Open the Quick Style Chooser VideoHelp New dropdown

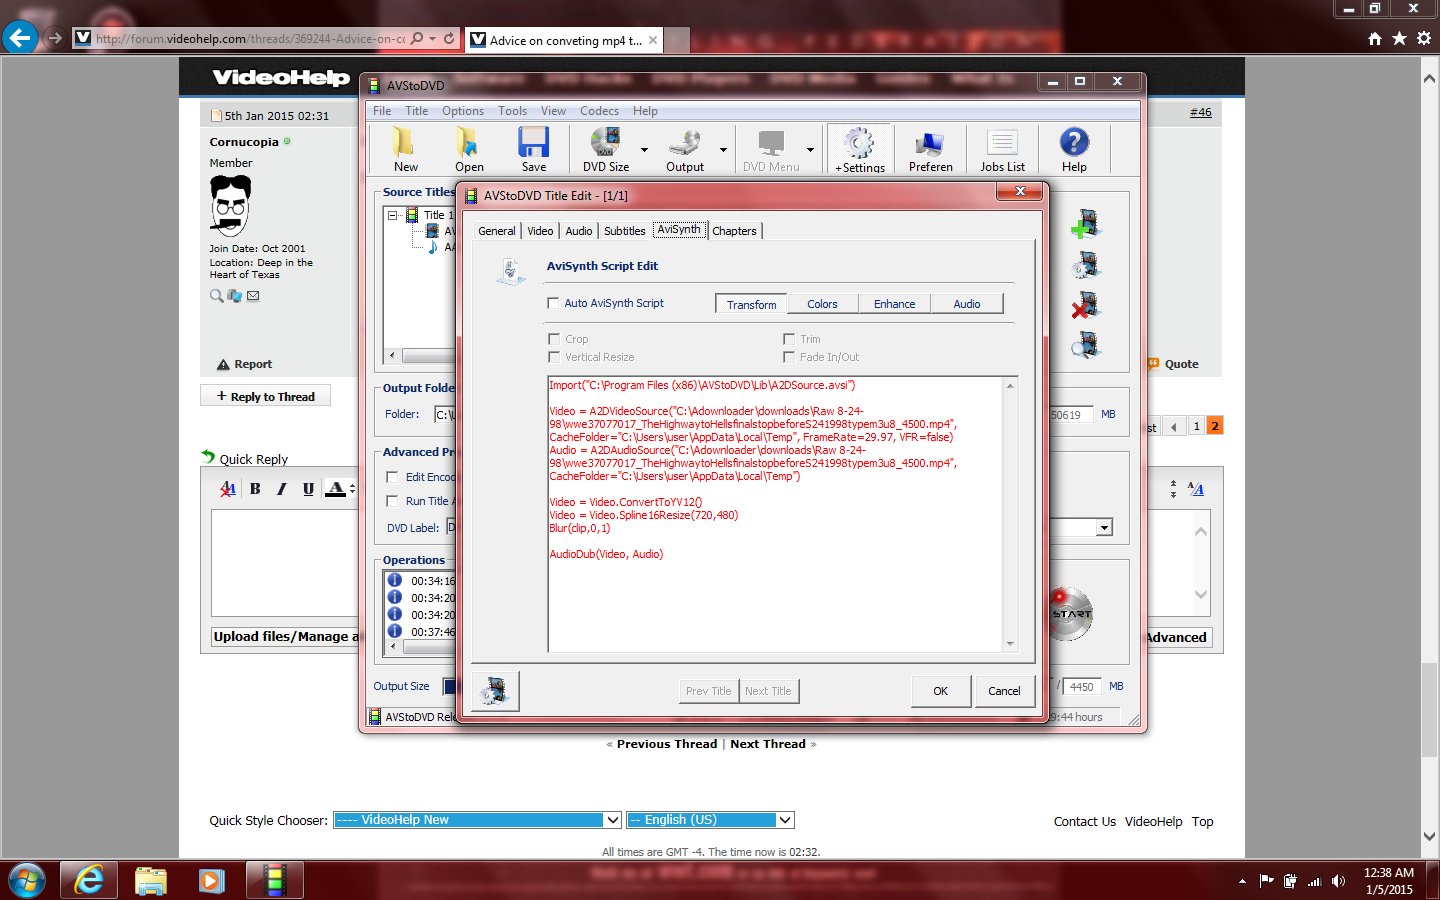tap(477, 820)
